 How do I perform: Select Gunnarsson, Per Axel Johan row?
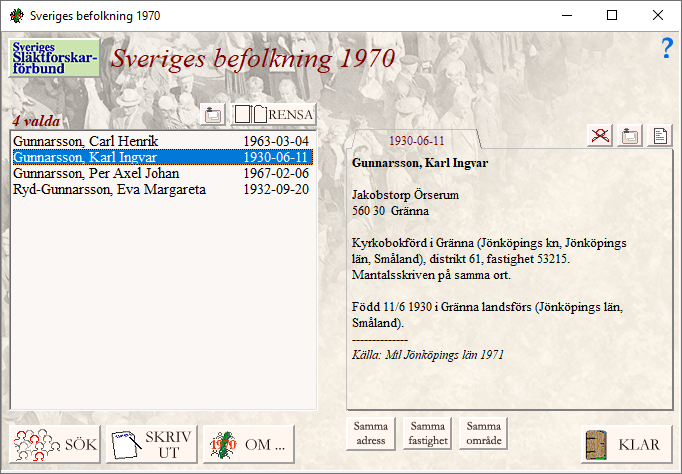[x=161, y=173]
